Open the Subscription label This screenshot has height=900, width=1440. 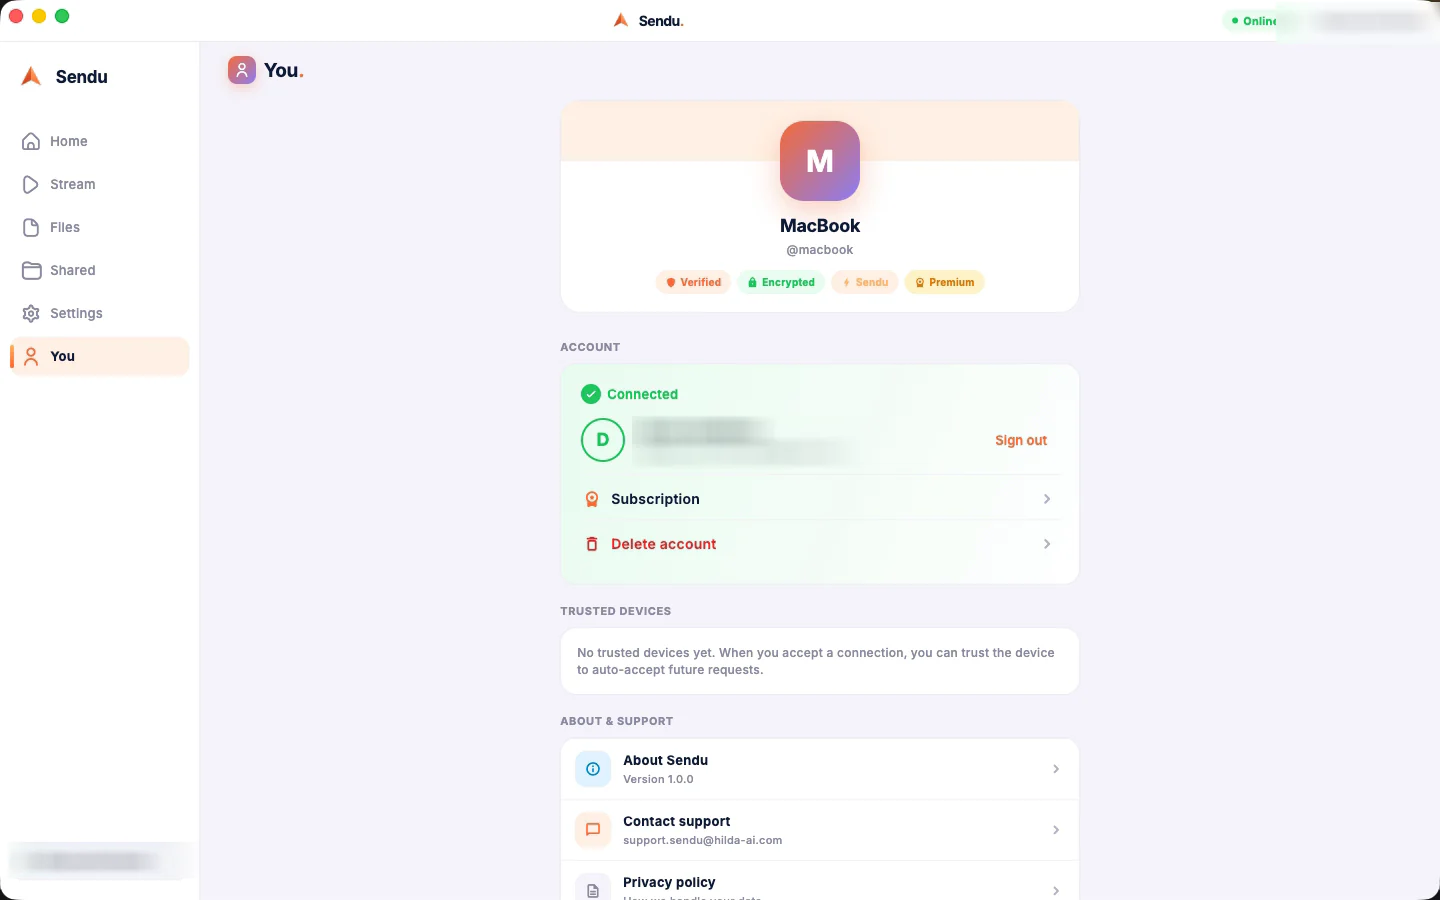tap(655, 499)
